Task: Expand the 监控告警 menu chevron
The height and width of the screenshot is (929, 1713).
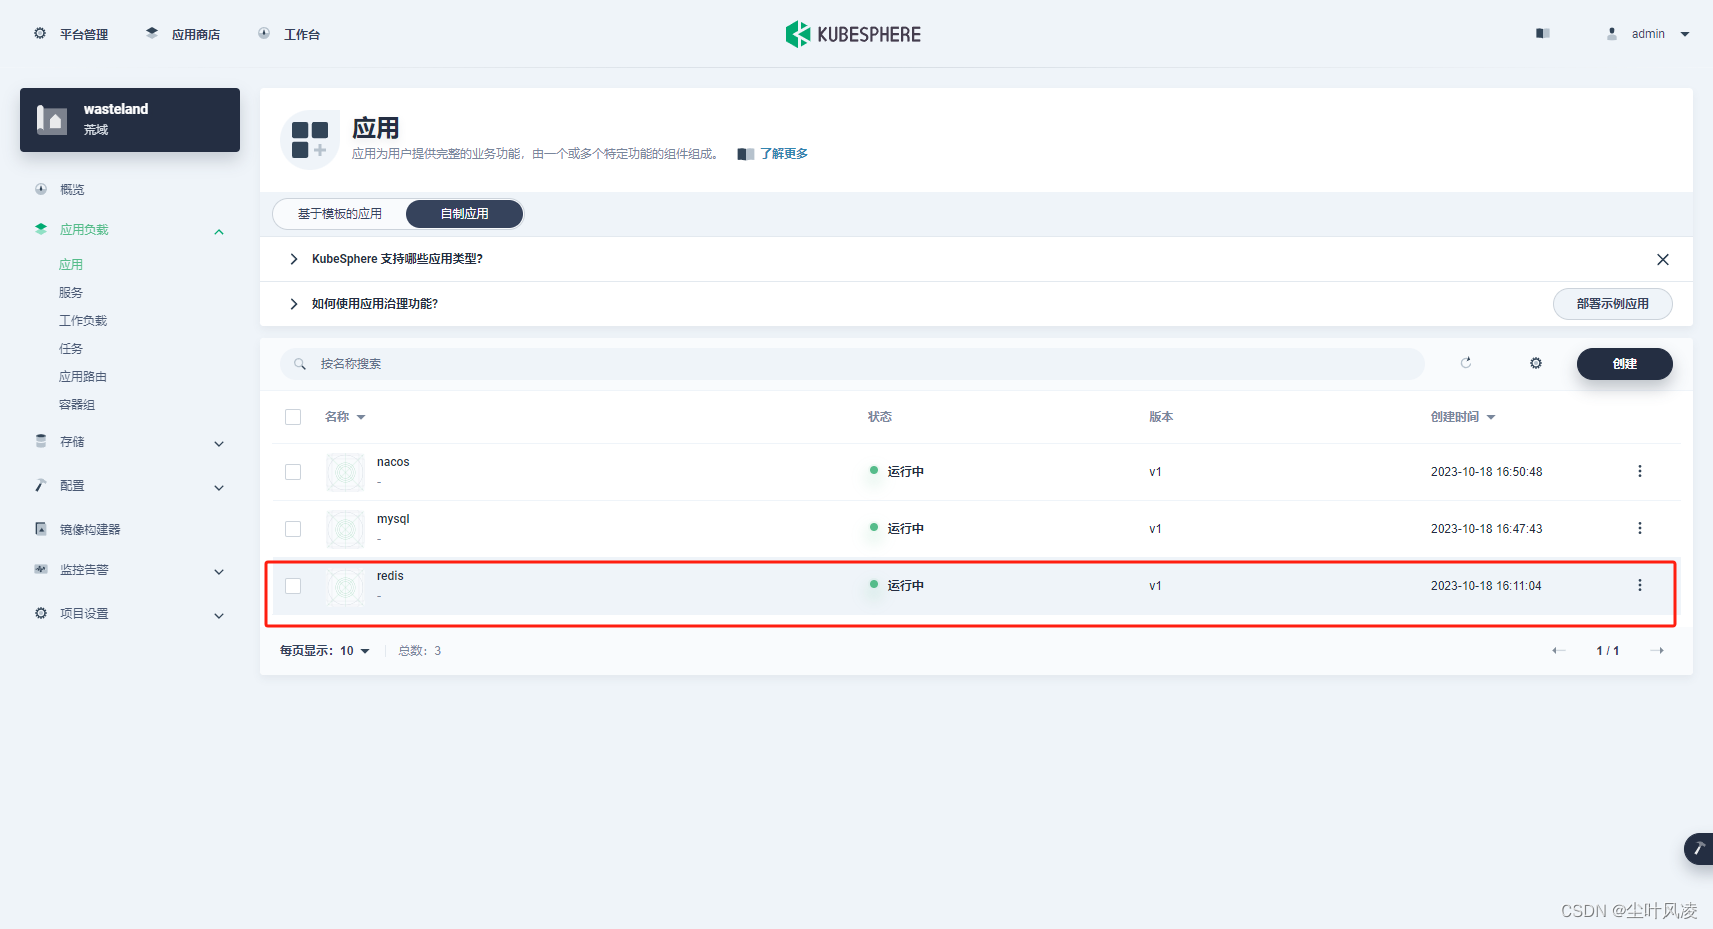Action: 219,572
